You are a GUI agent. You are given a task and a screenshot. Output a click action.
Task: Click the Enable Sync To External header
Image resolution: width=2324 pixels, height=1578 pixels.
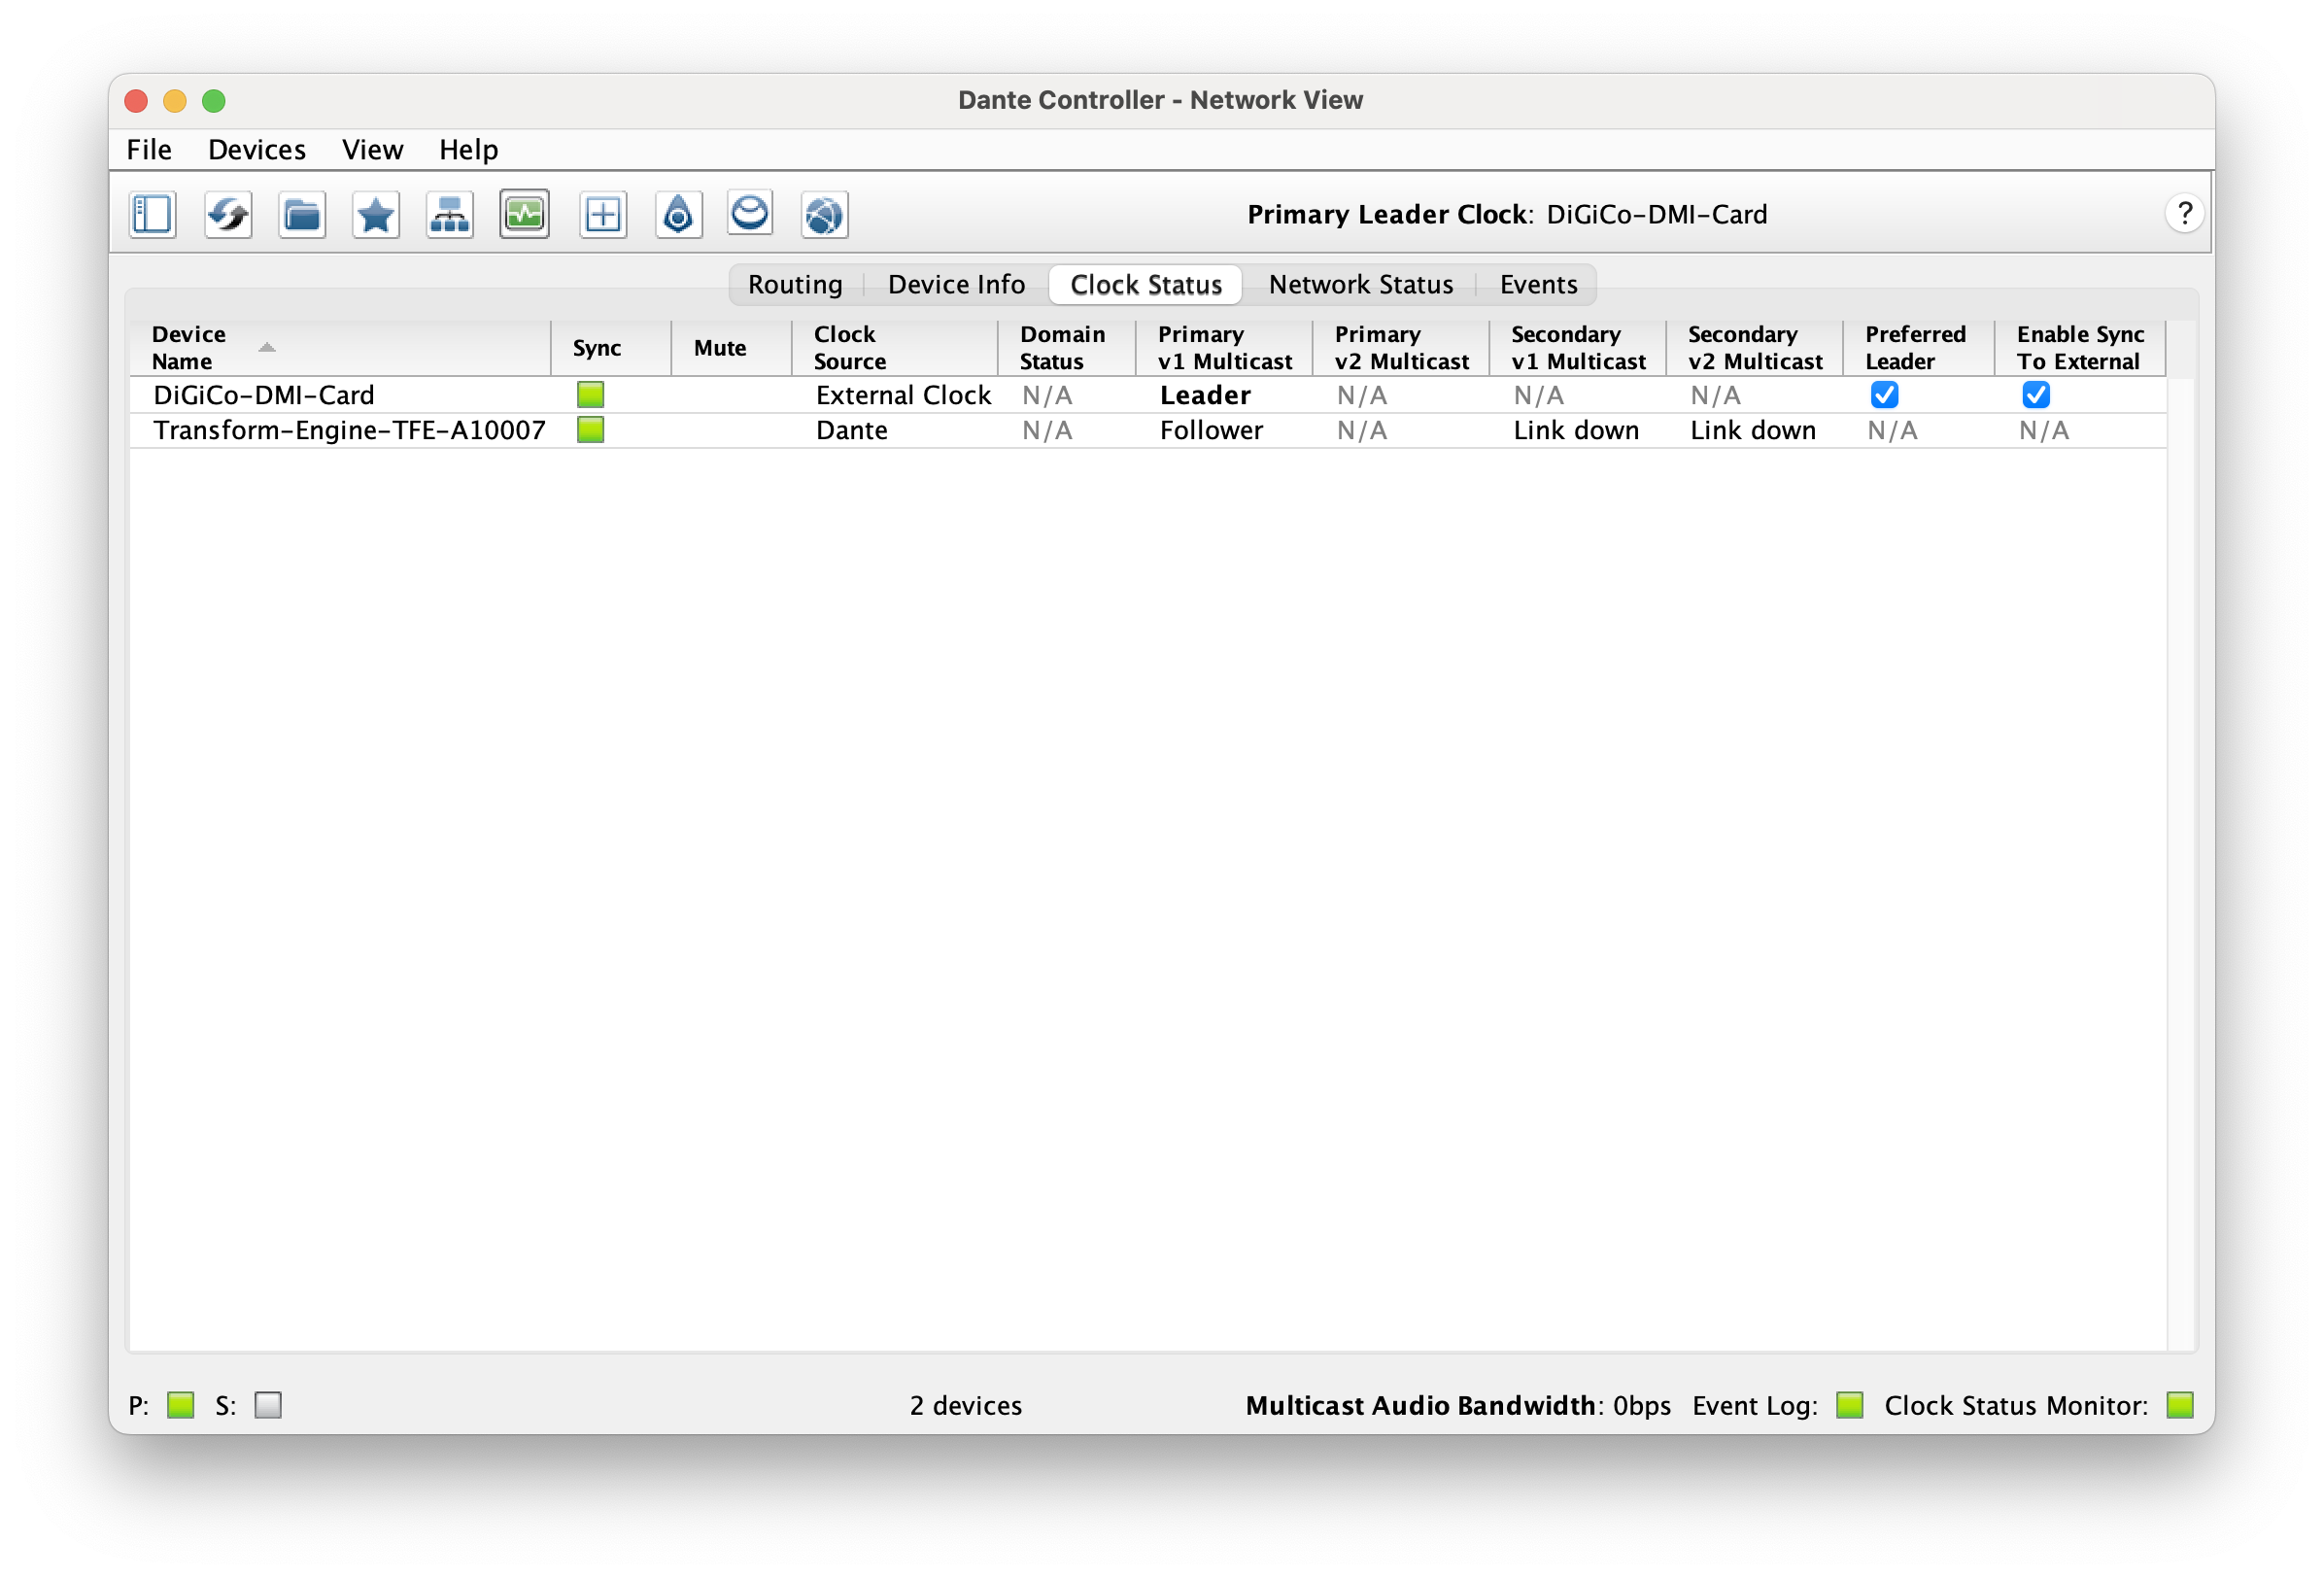click(2080, 348)
